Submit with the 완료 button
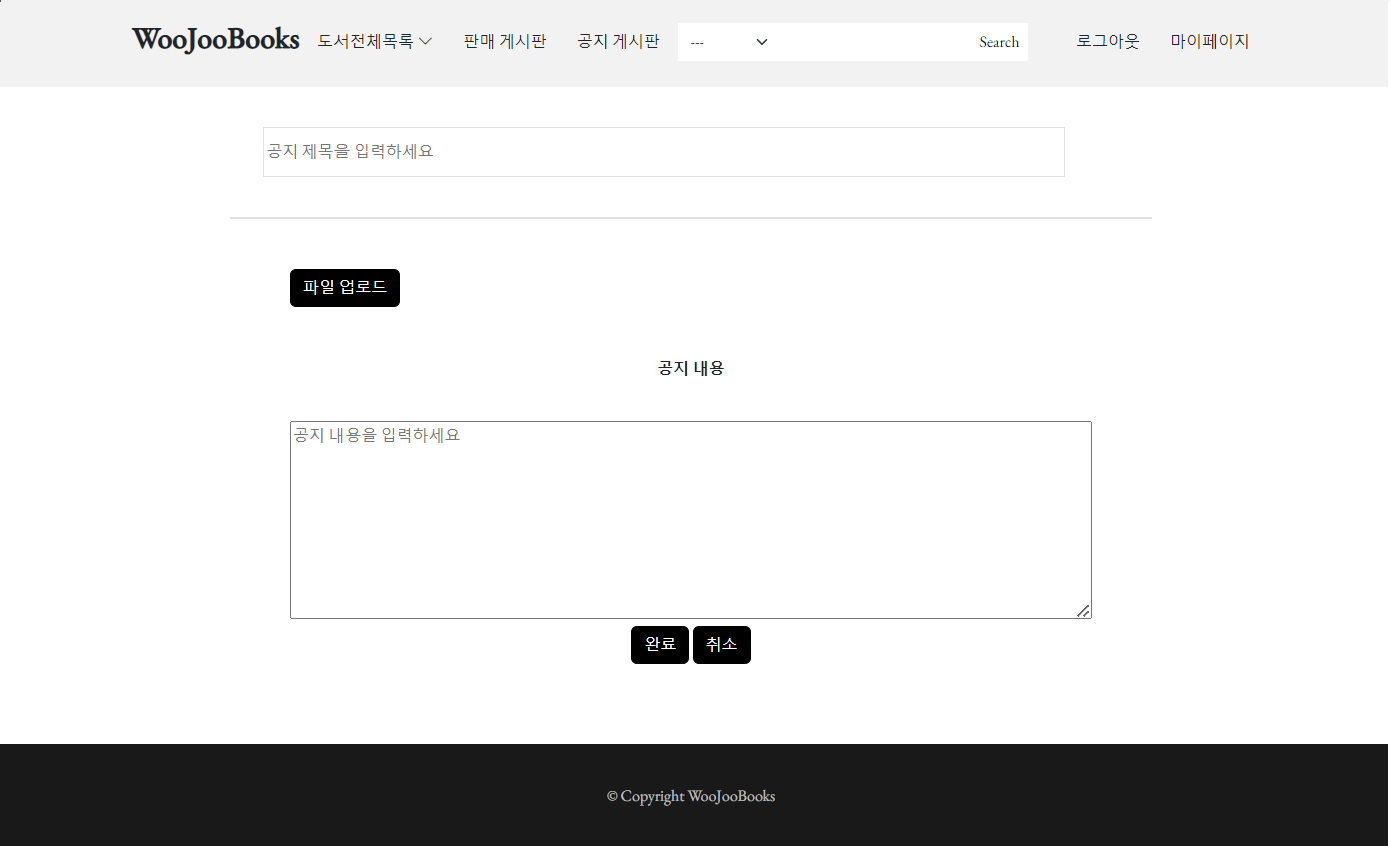Image resolution: width=1390 pixels, height=846 pixels. (660, 645)
